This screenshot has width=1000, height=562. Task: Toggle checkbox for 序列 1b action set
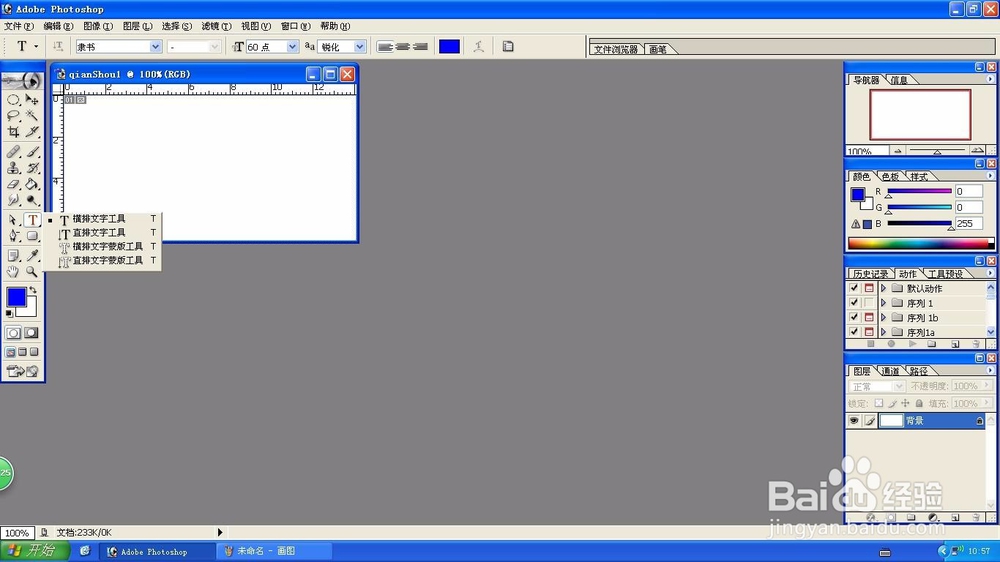pyautogui.click(x=854, y=318)
